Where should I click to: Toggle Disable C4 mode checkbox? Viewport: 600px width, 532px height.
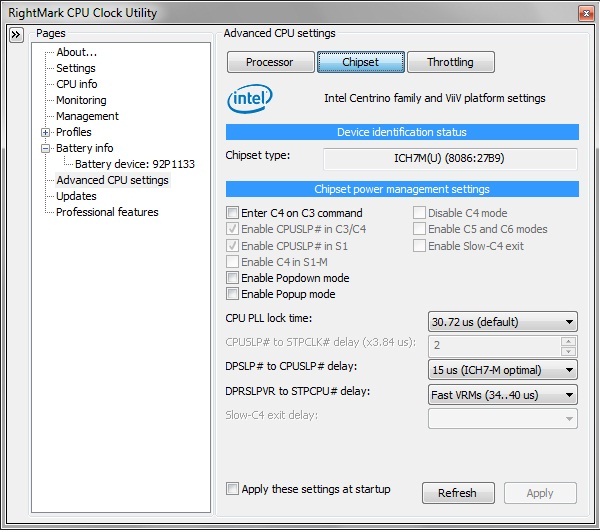[x=419, y=213]
